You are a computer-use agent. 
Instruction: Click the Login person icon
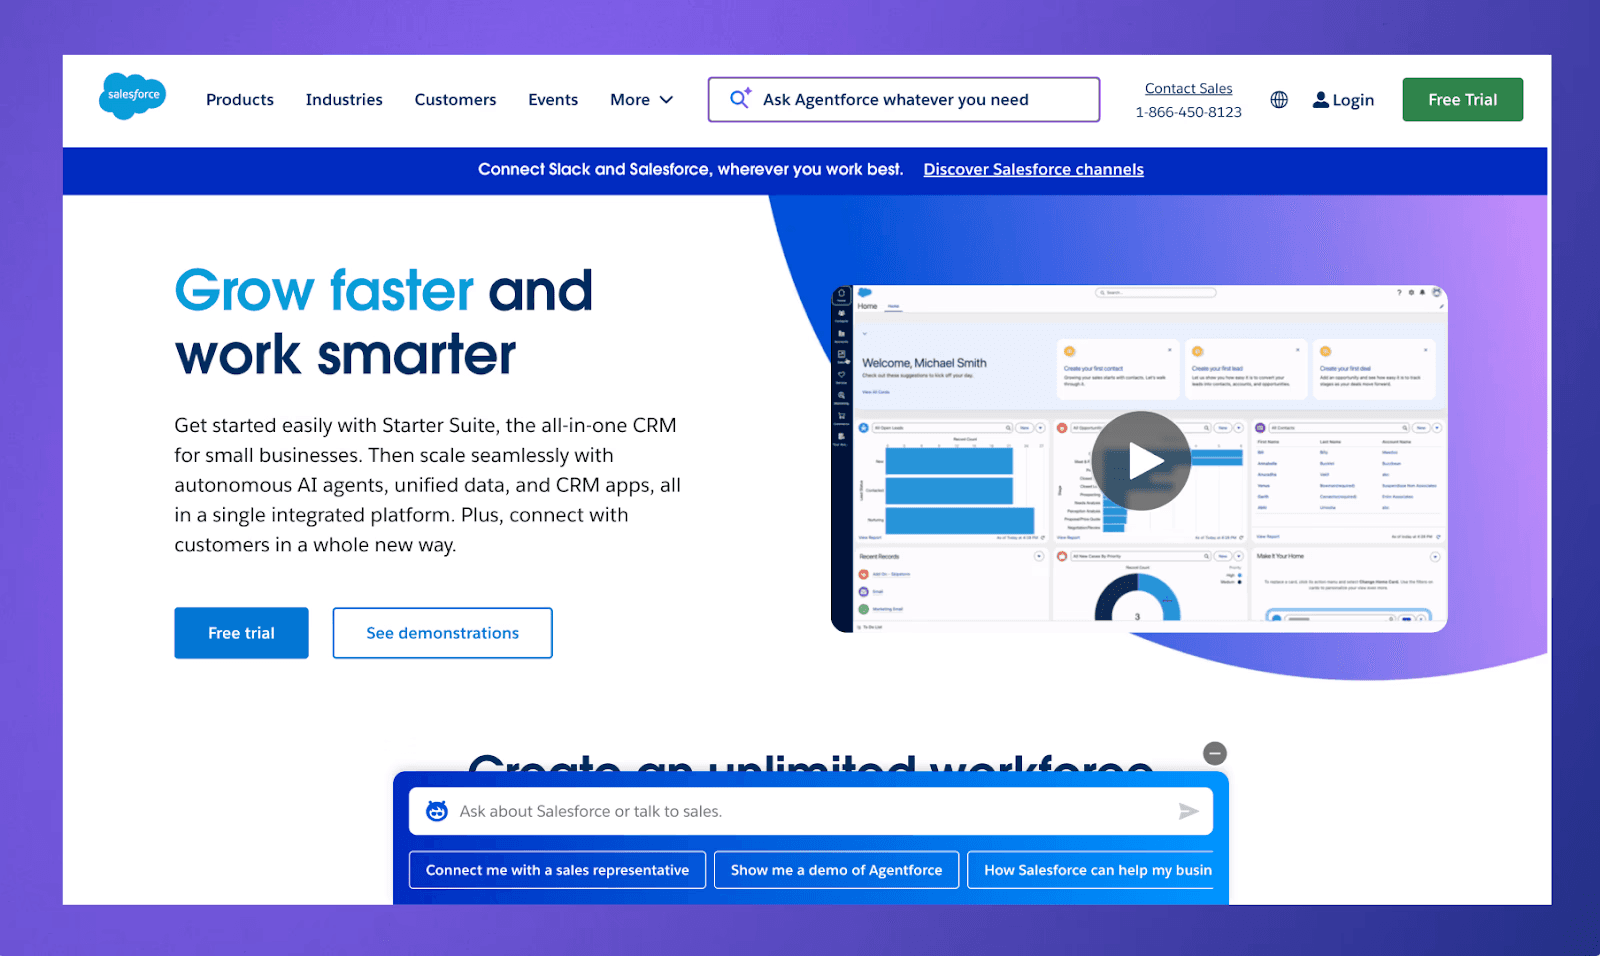(x=1322, y=99)
